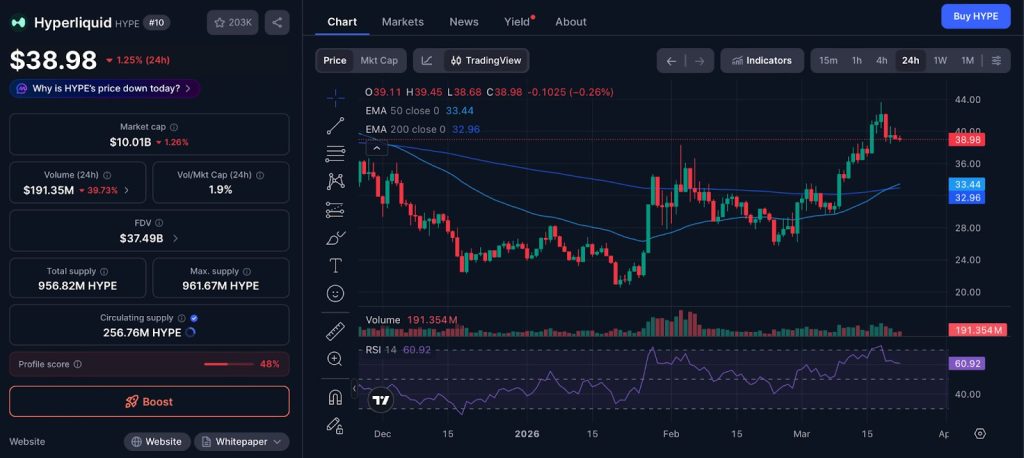Open the Markets tab

pyautogui.click(x=403, y=22)
